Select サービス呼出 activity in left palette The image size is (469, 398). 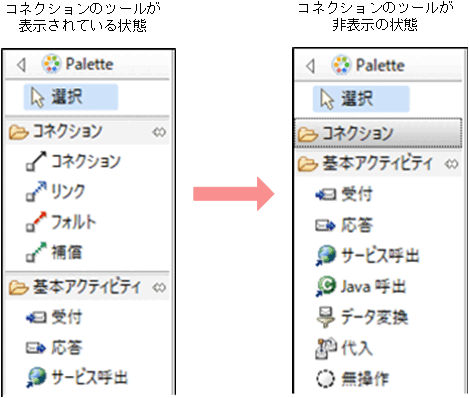click(x=77, y=378)
